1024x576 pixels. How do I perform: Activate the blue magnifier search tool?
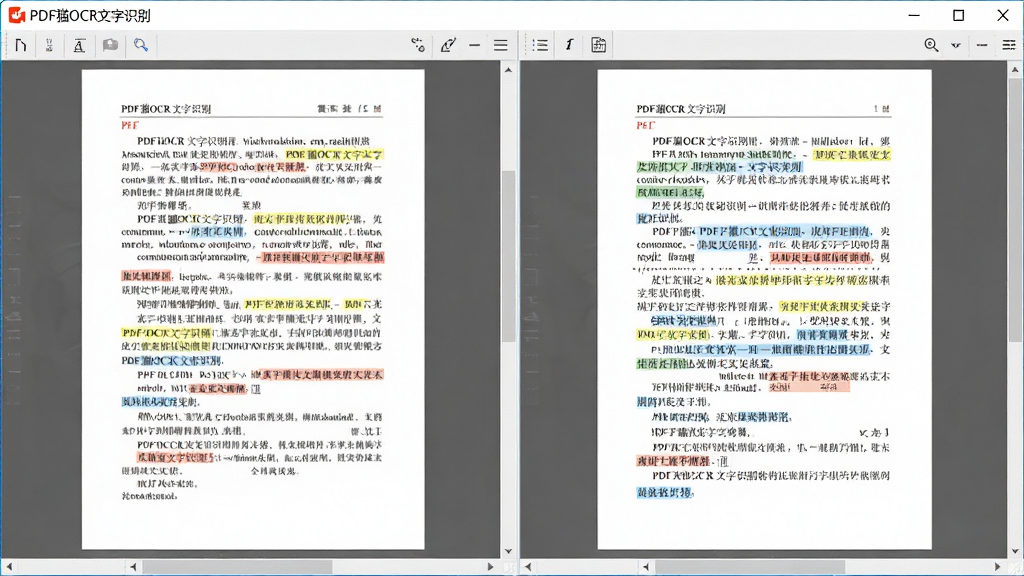pos(140,44)
